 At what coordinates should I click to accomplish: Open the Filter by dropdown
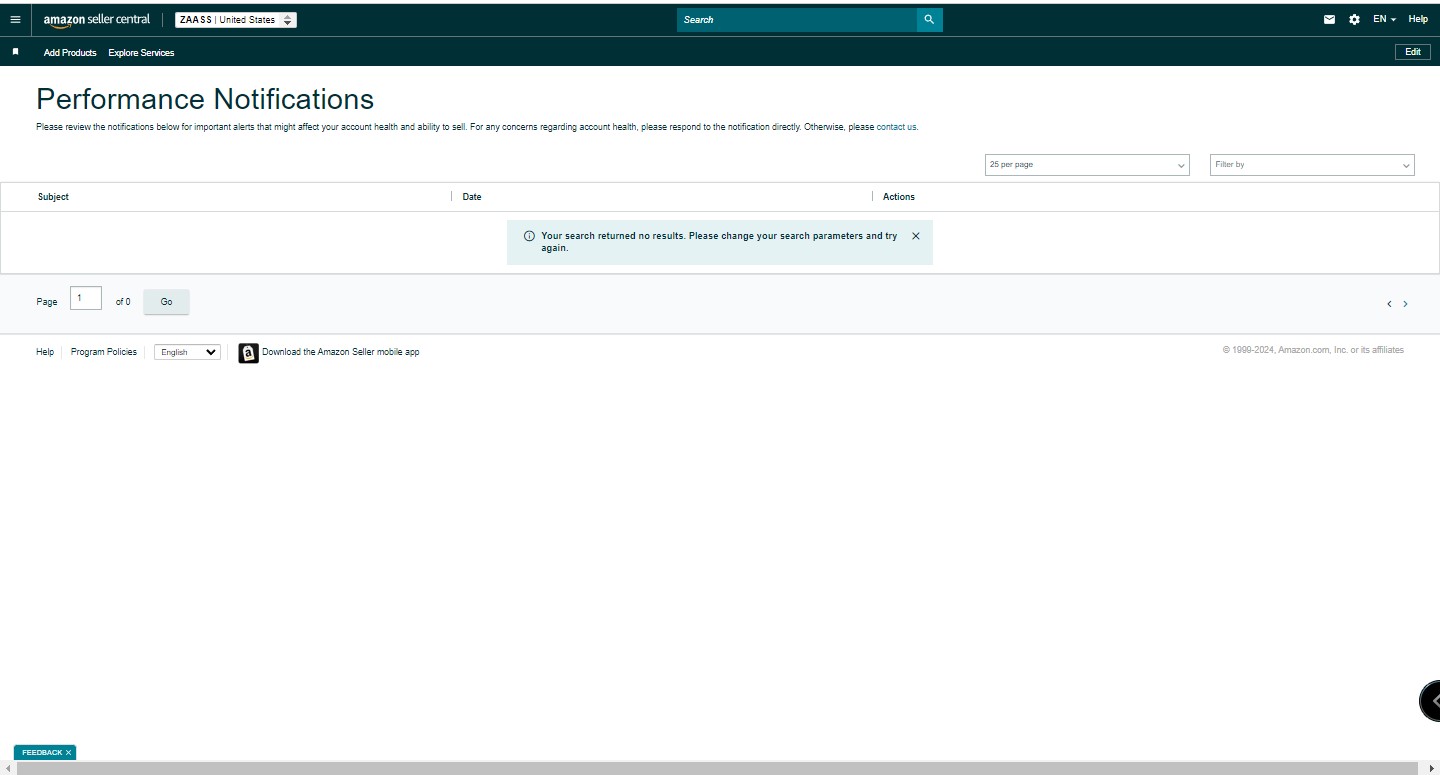1312,165
